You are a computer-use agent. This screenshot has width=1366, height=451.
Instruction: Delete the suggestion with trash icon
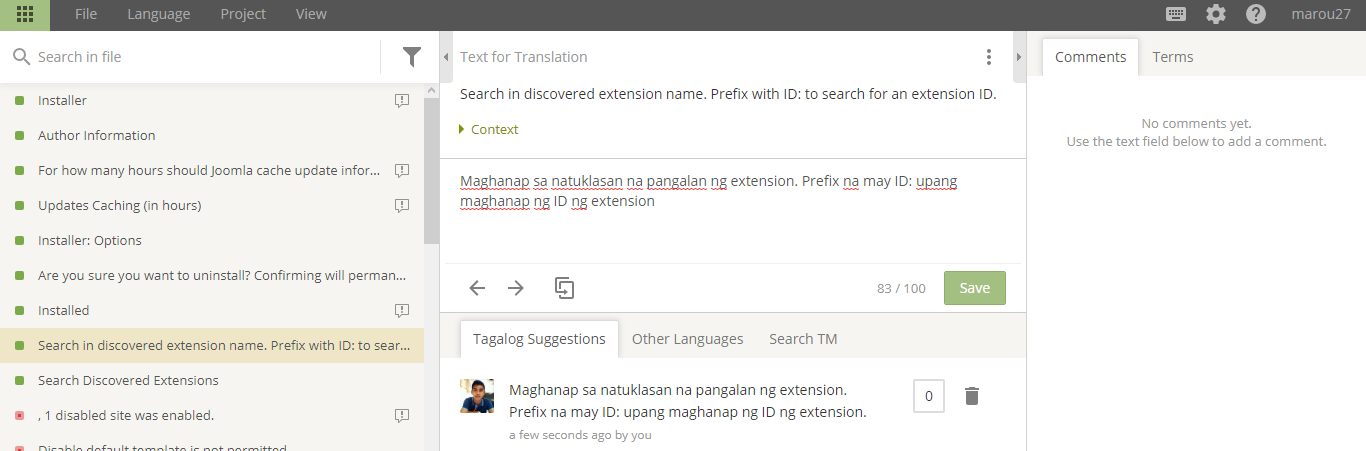coord(972,396)
